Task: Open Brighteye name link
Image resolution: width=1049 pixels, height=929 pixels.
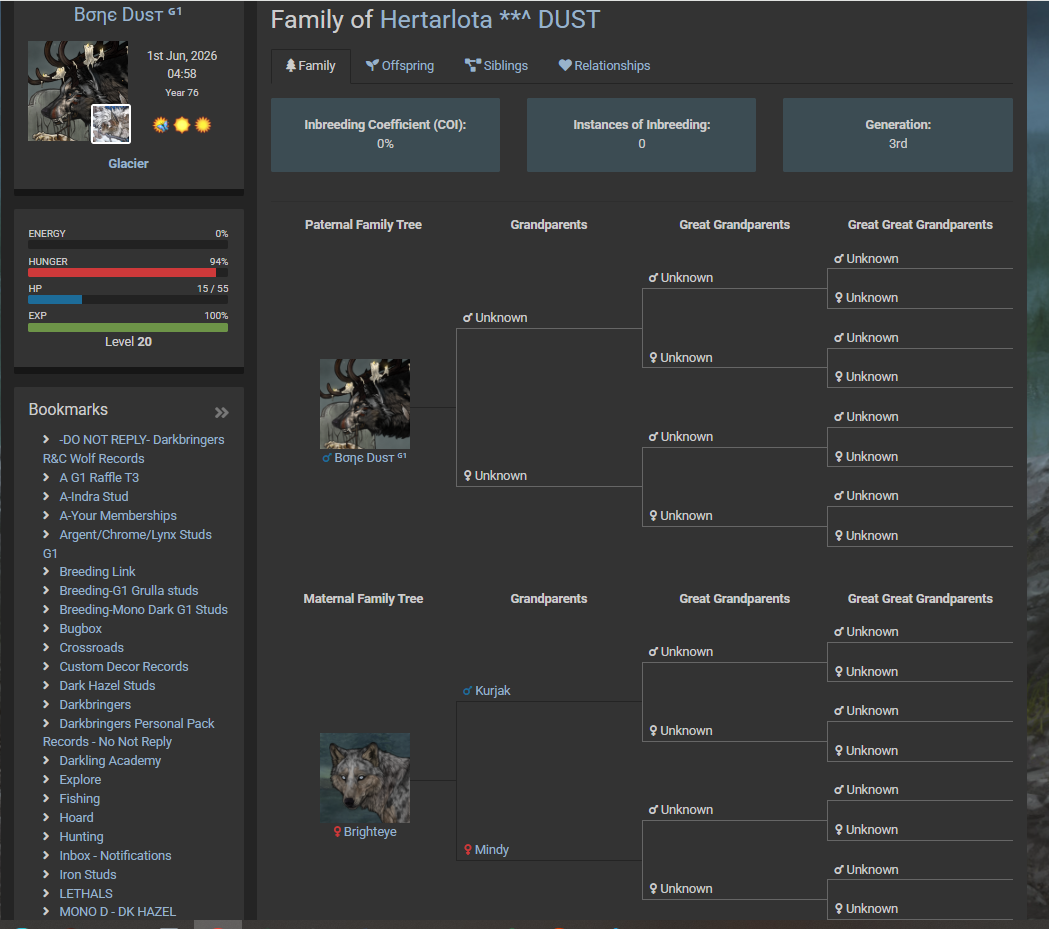Action: pyautogui.click(x=370, y=831)
